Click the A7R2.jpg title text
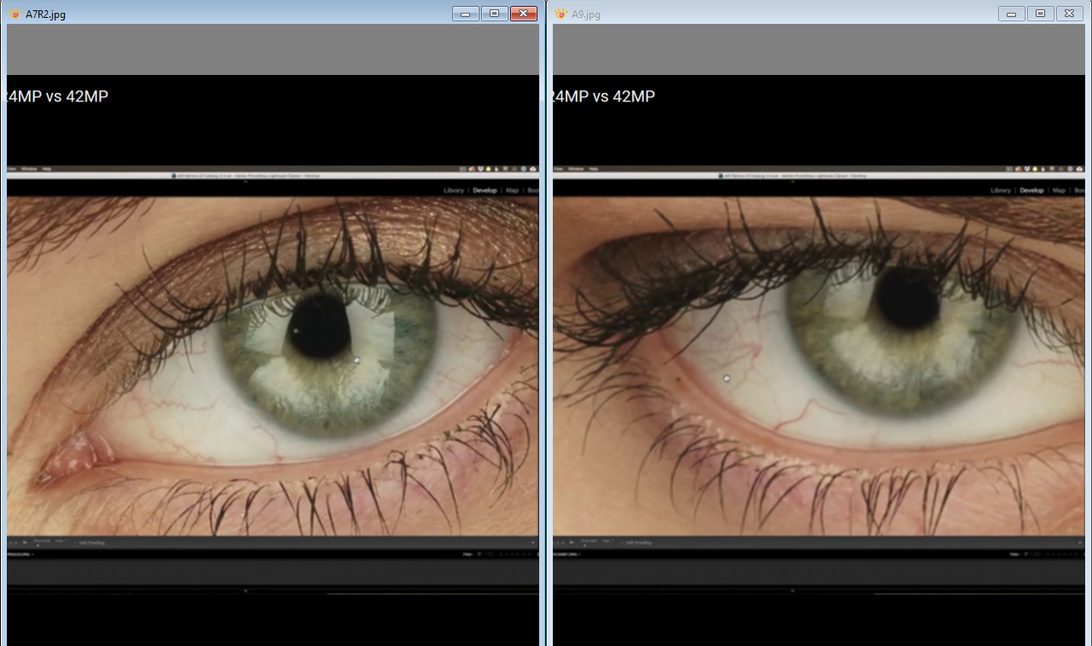 coord(45,14)
